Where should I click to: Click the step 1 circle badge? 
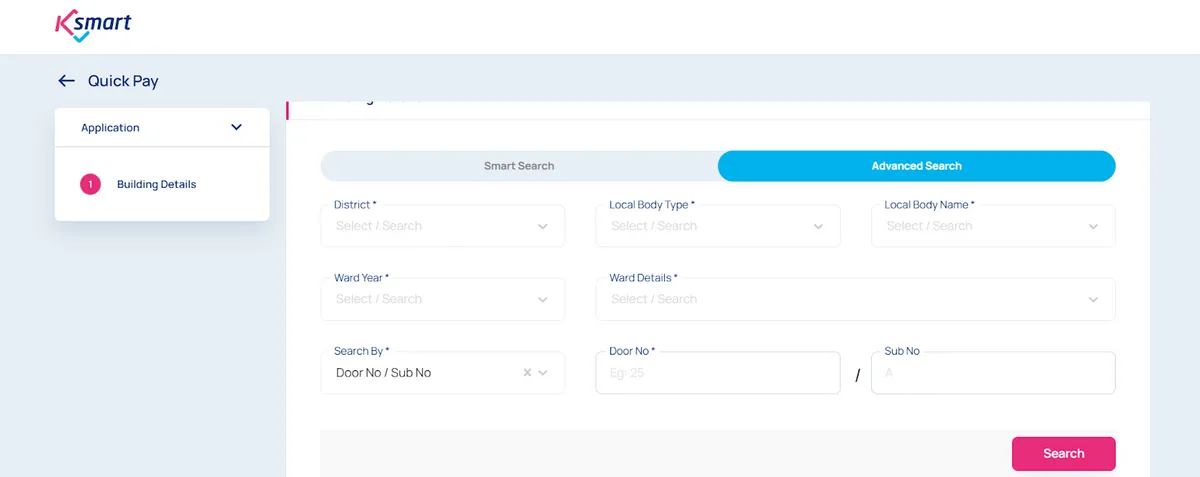[x=90, y=184]
